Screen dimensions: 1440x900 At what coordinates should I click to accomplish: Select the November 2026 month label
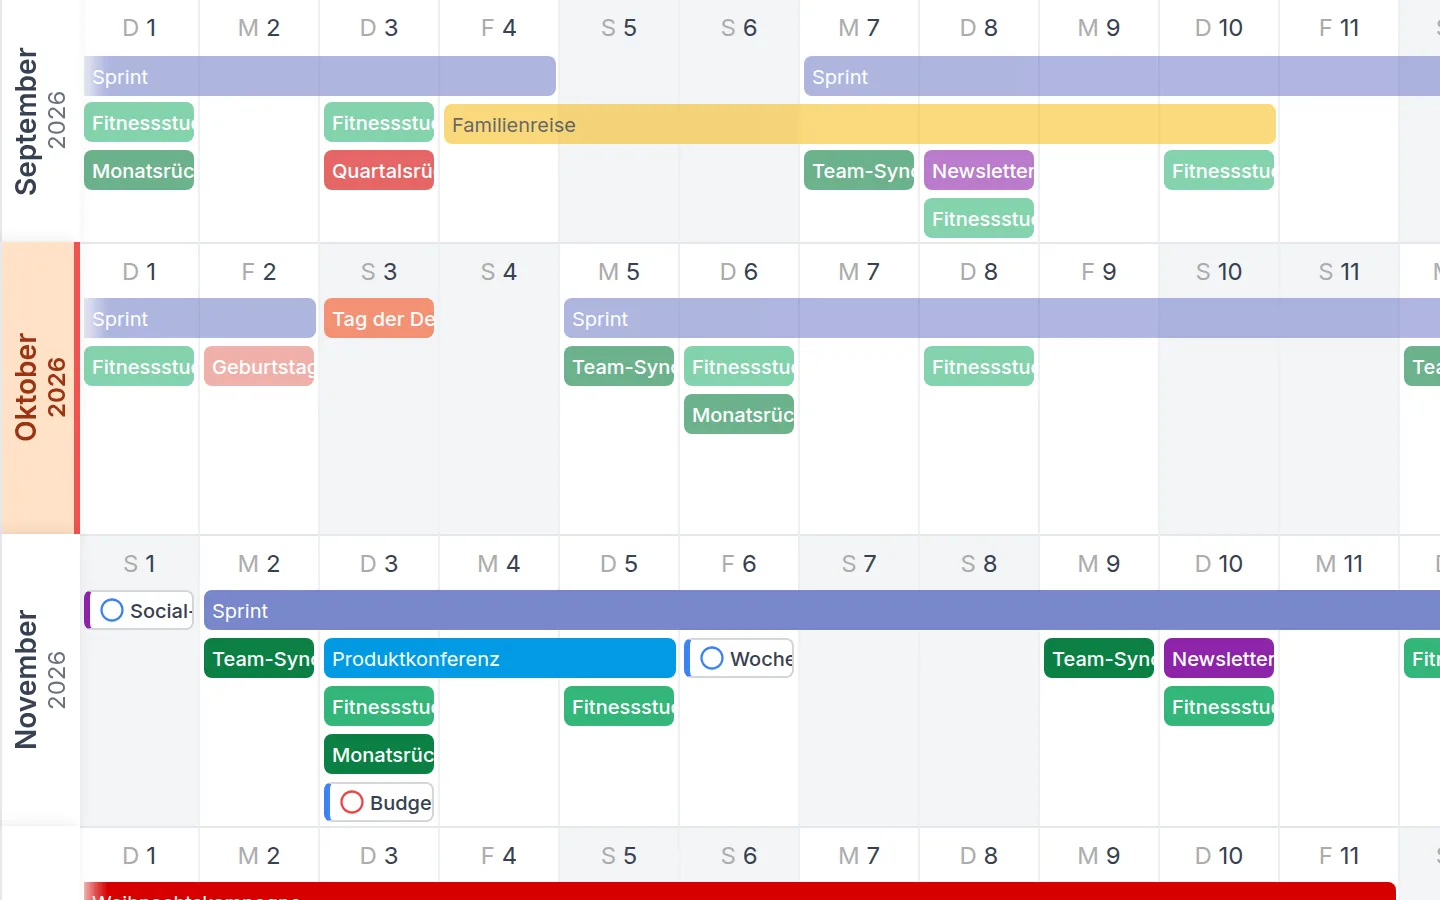point(40,680)
